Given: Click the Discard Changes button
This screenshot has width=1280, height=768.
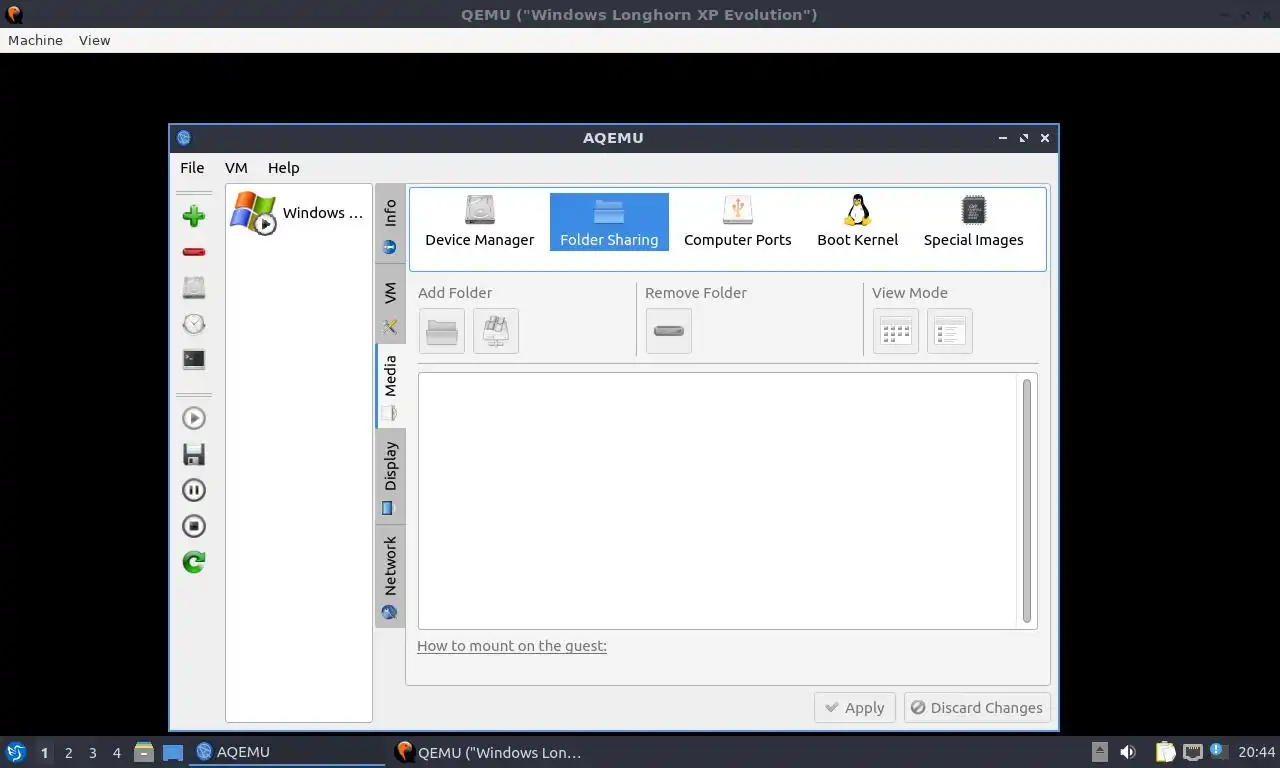Looking at the screenshot, I should tap(977, 707).
